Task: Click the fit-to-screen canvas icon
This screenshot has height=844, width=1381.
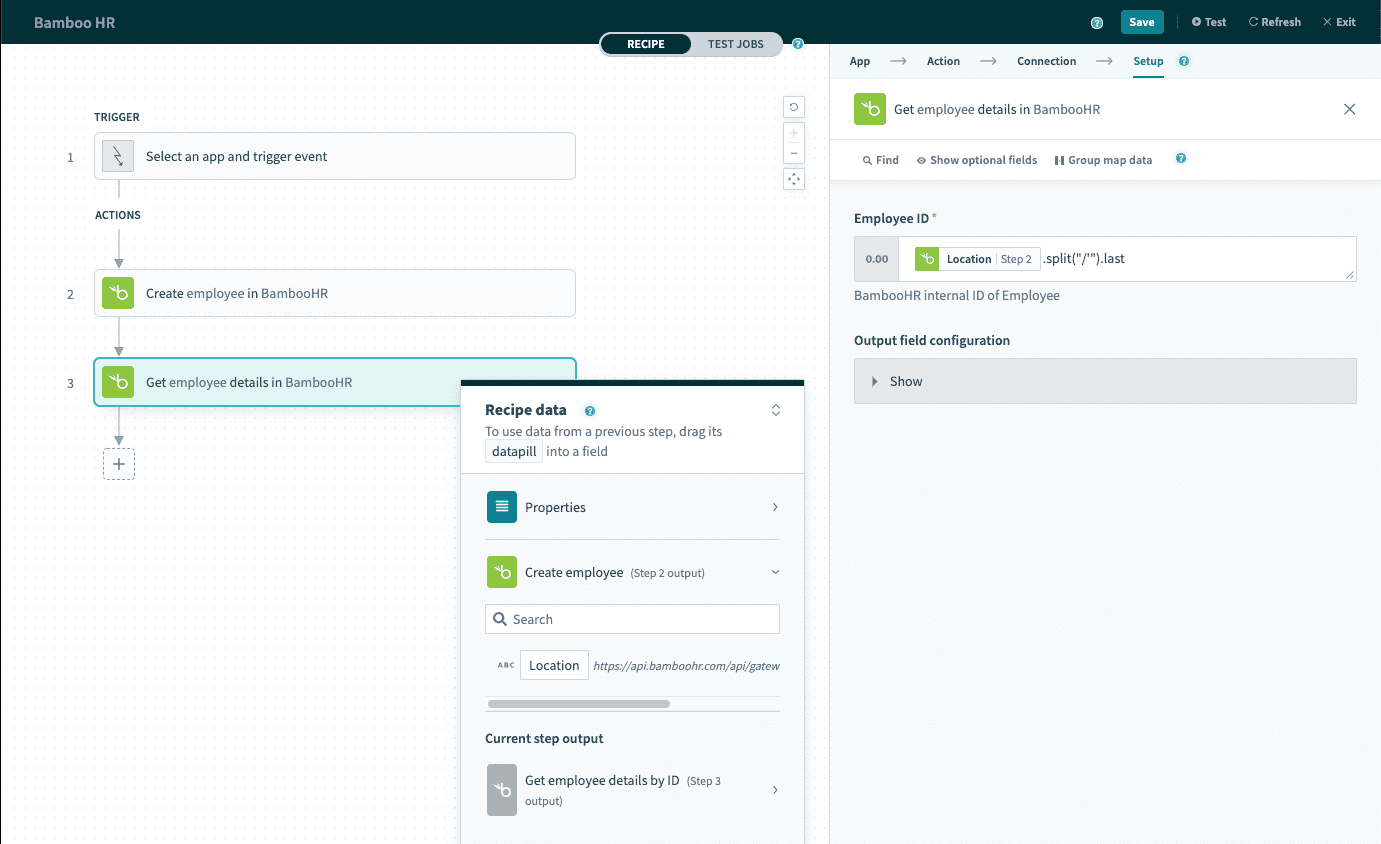Action: [x=794, y=179]
